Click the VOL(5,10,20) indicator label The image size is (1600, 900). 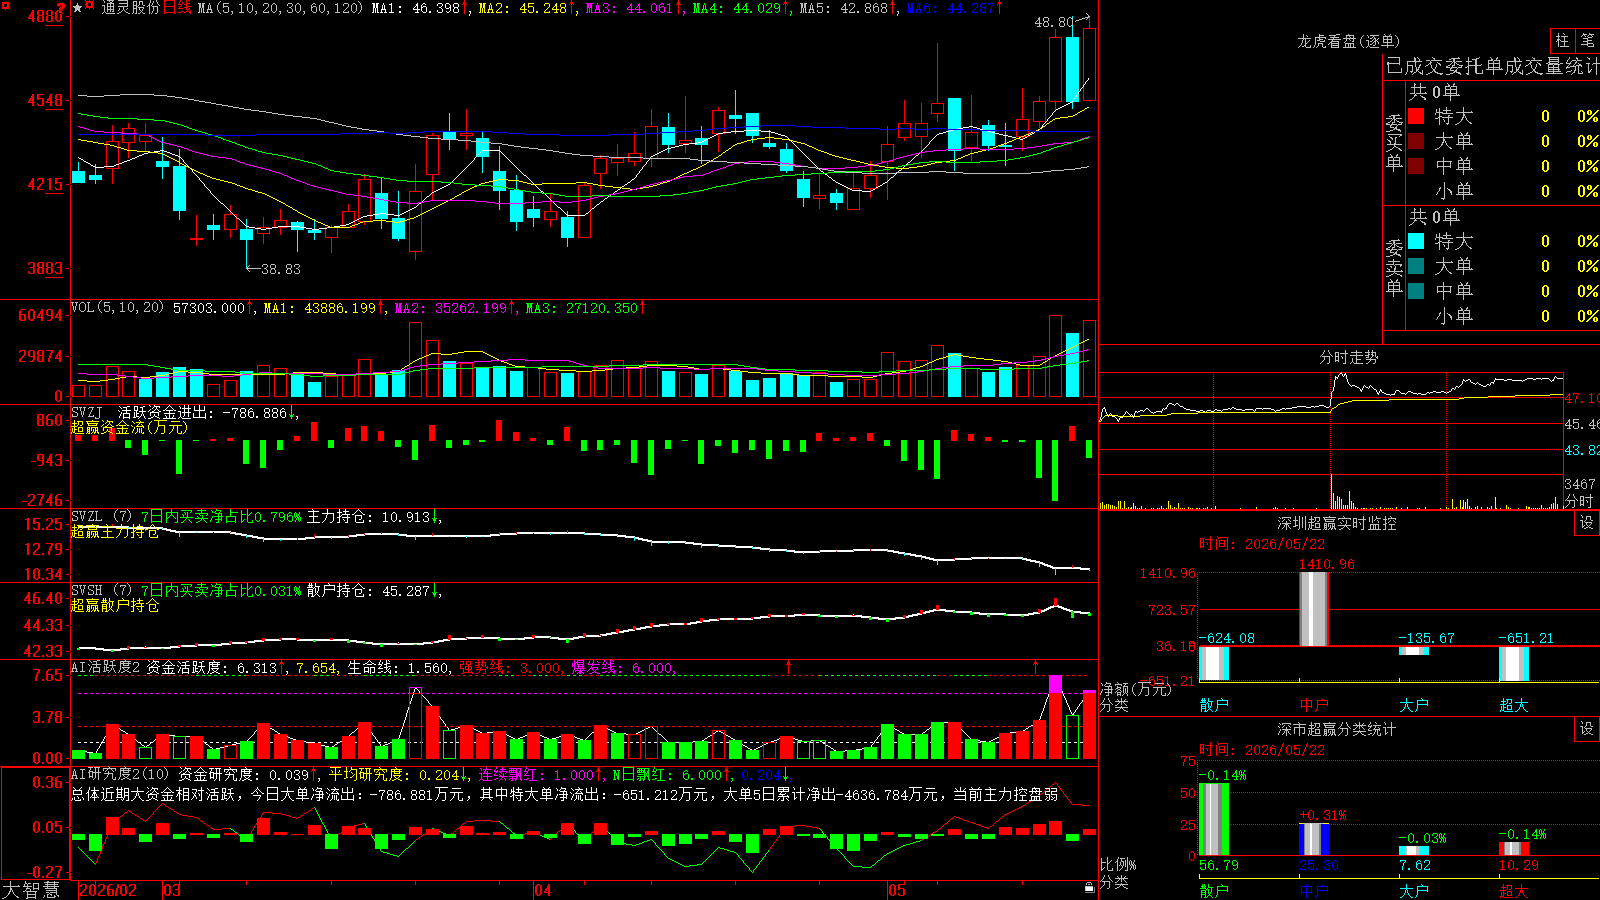coord(117,308)
